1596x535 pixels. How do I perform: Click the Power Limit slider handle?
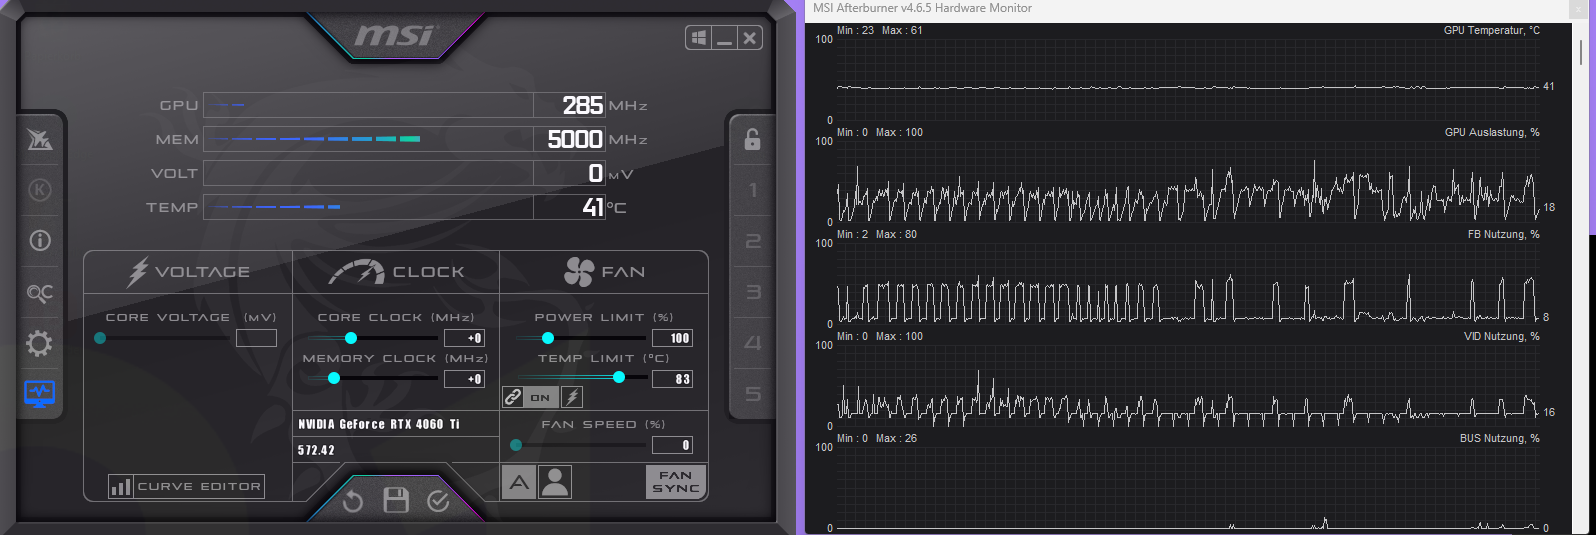click(x=548, y=338)
